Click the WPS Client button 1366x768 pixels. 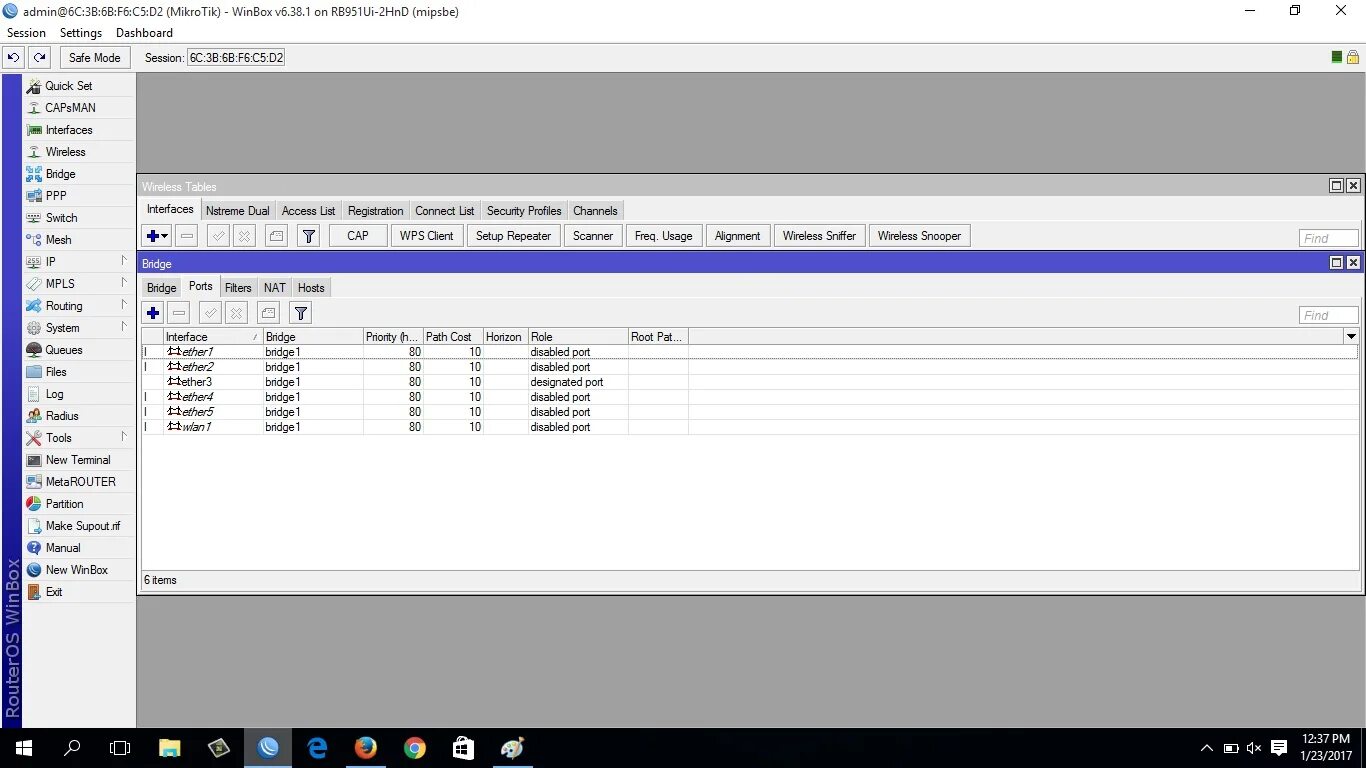[x=427, y=236]
